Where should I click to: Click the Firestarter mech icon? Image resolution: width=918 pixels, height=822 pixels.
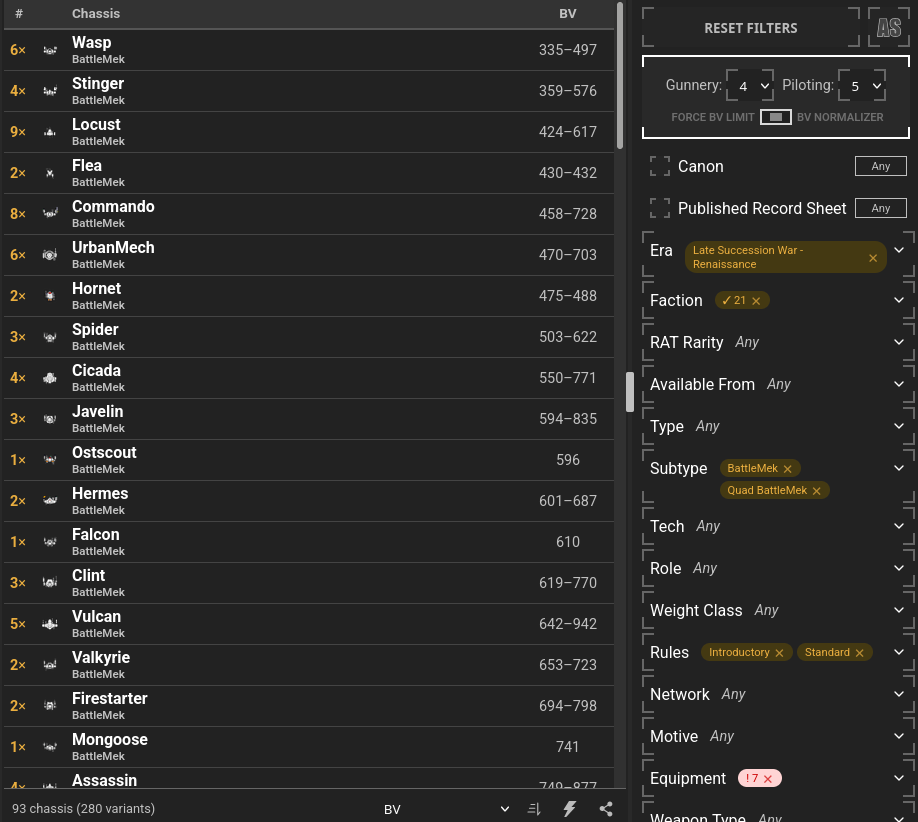pos(50,706)
